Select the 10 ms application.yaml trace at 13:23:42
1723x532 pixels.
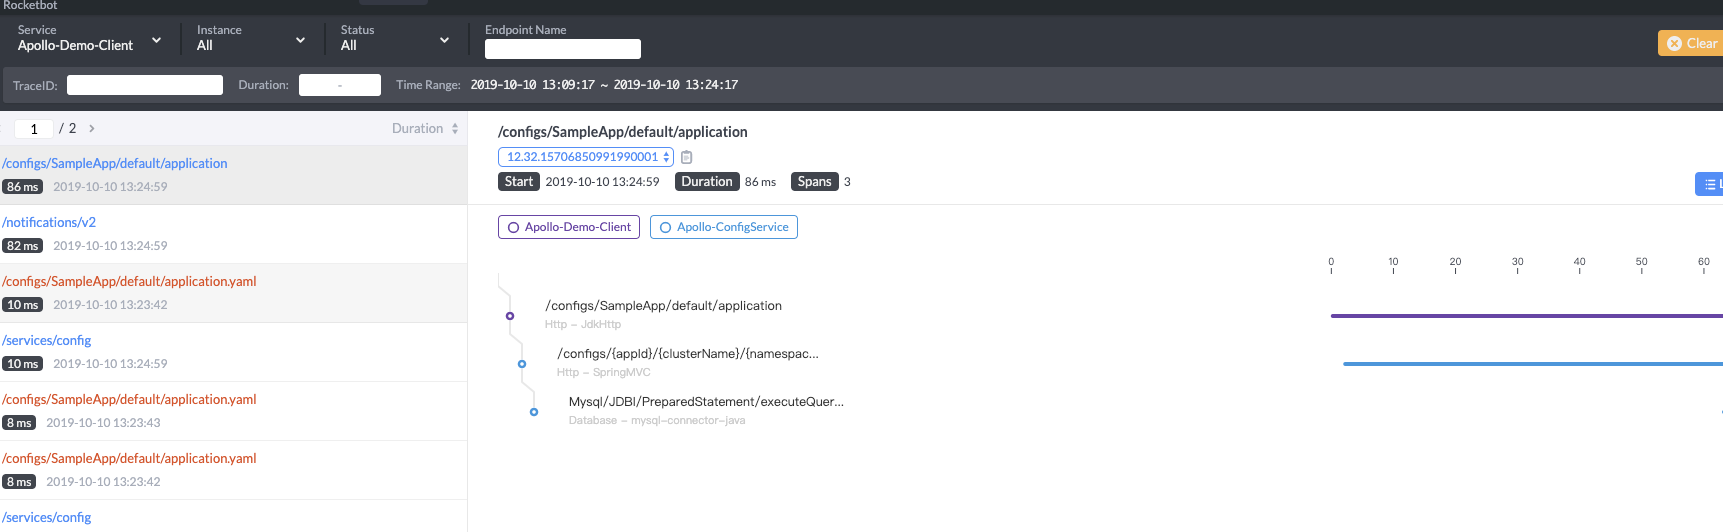[x=233, y=293]
